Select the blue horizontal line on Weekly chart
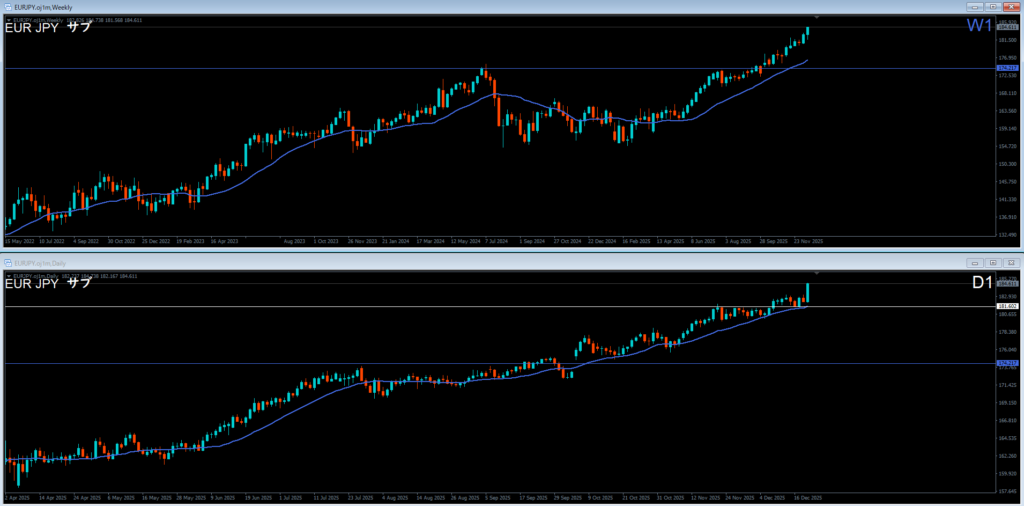The height and width of the screenshot is (506, 1024). [400, 68]
